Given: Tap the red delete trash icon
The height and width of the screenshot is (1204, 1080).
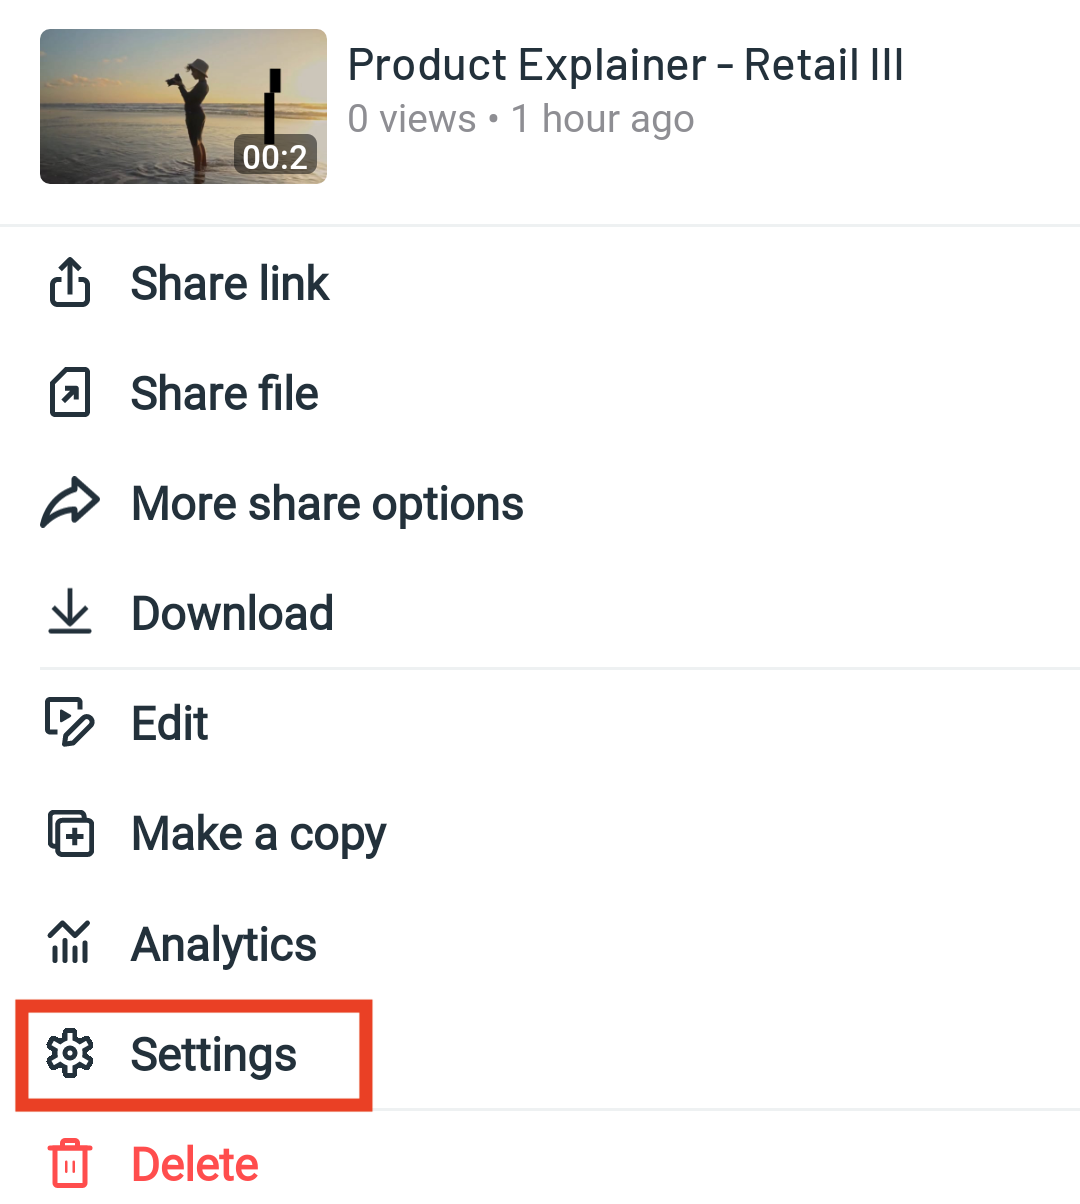Looking at the screenshot, I should coord(70,1164).
